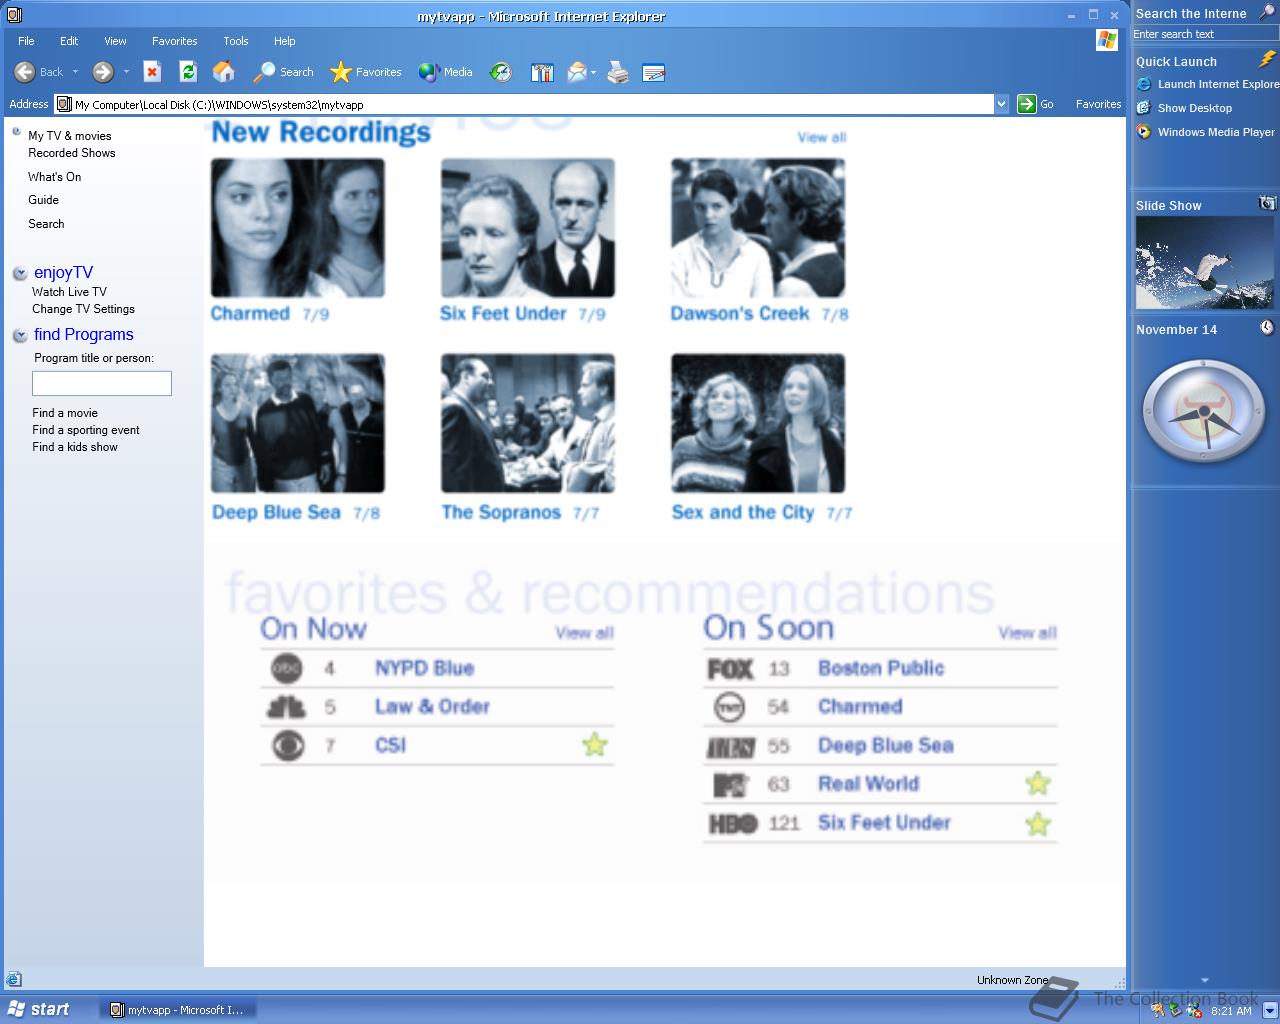Click the Mail envelope icon
Viewport: 1280px width, 1024px height.
577,72
